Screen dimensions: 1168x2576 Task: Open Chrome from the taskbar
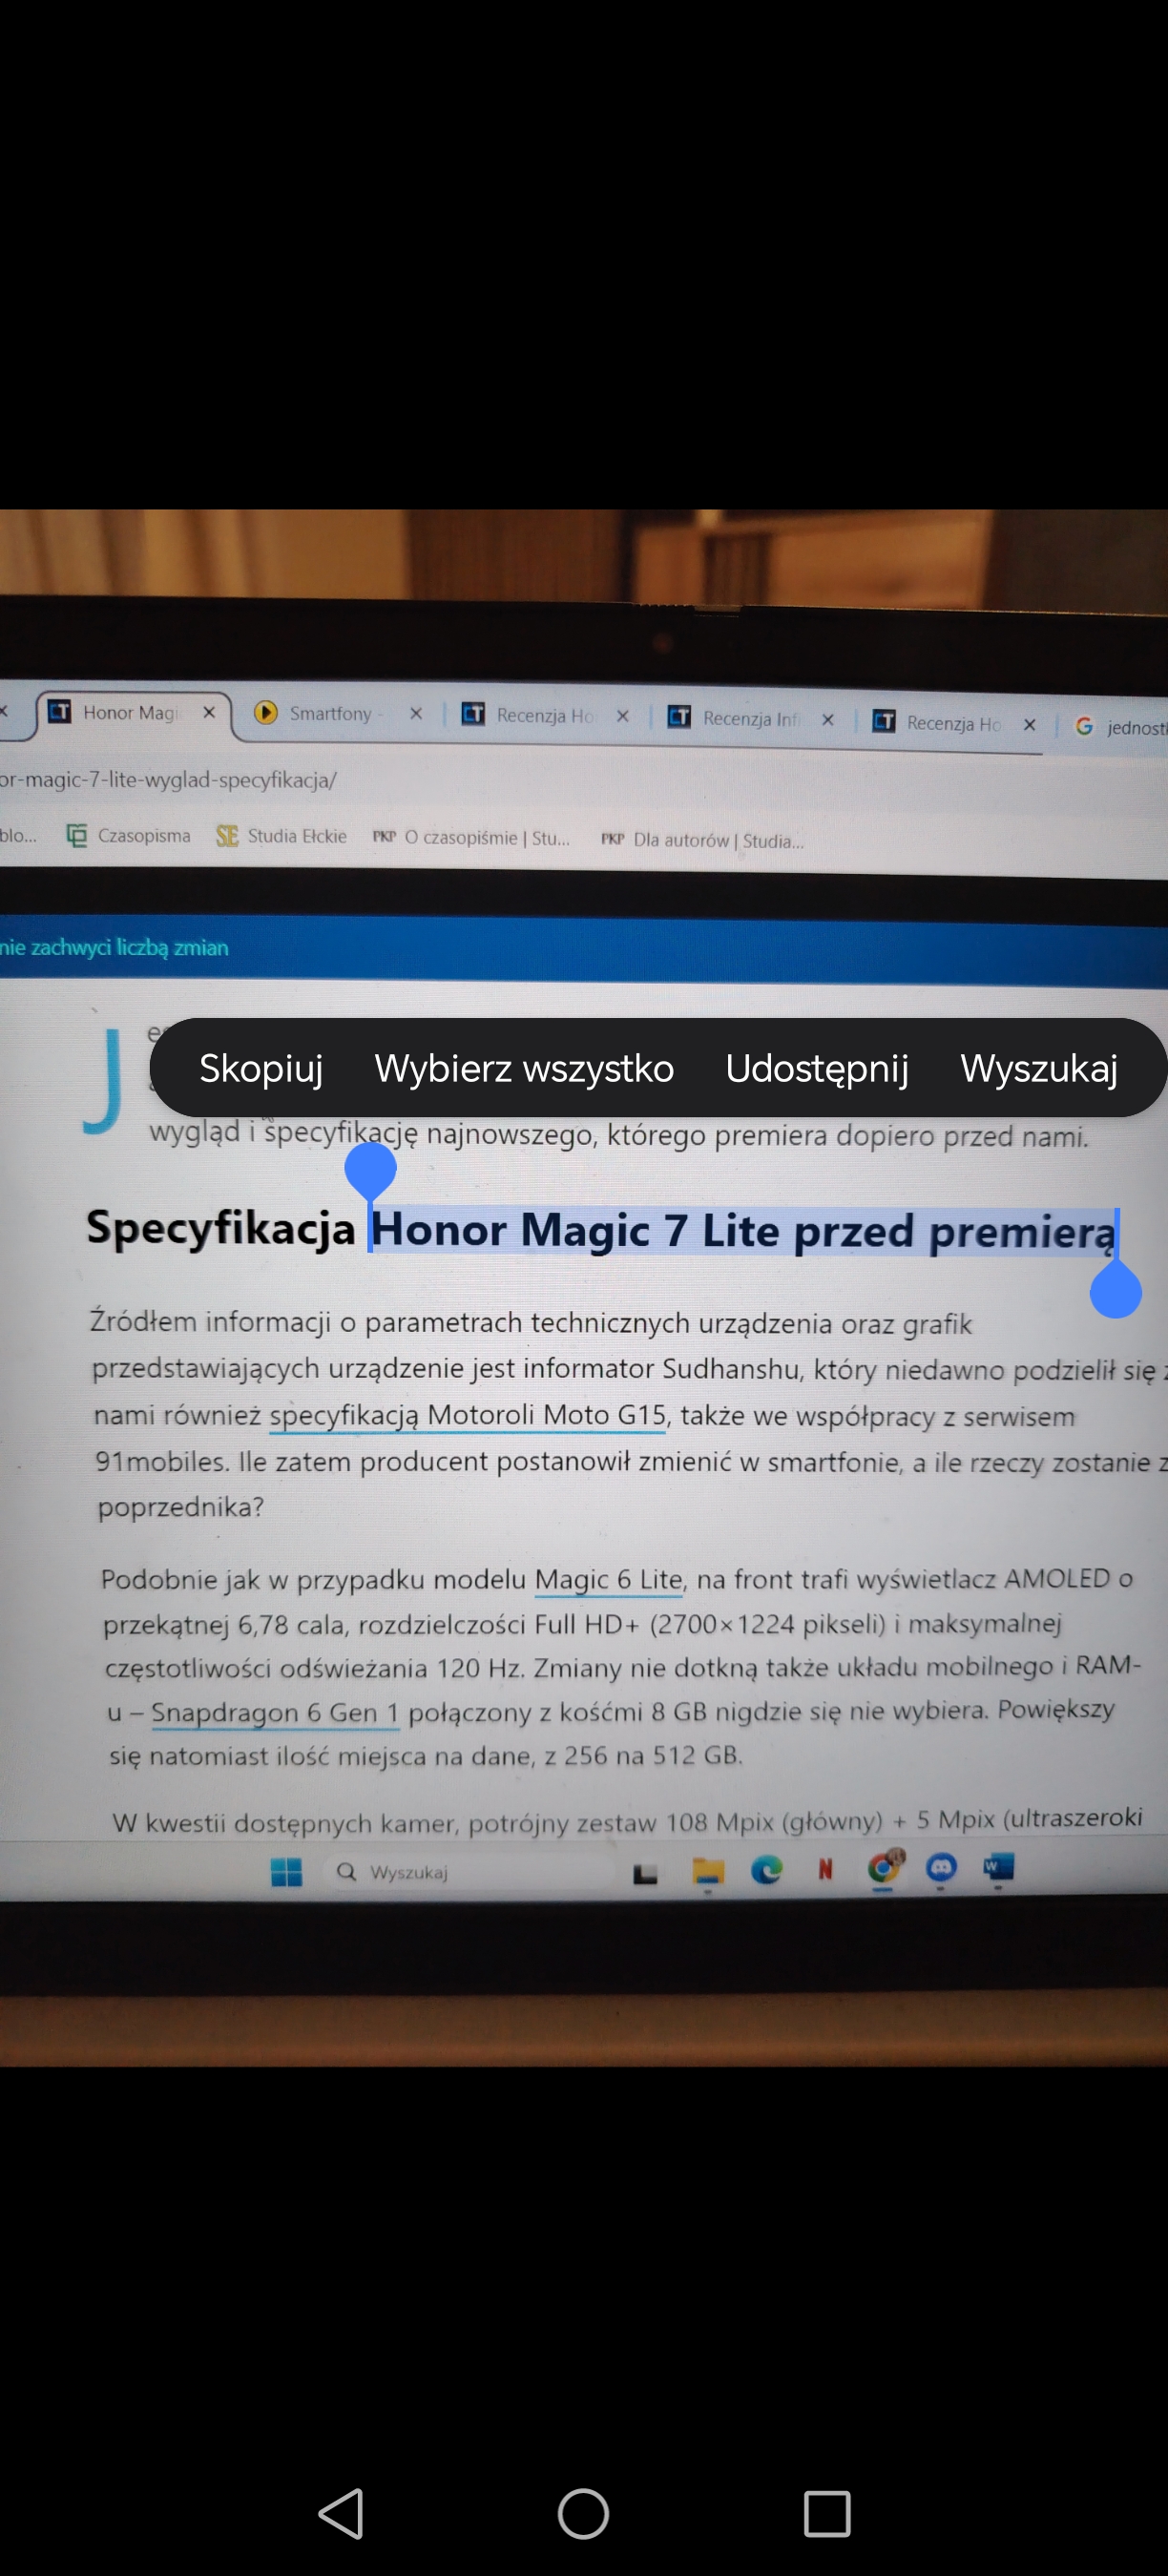(884, 1867)
